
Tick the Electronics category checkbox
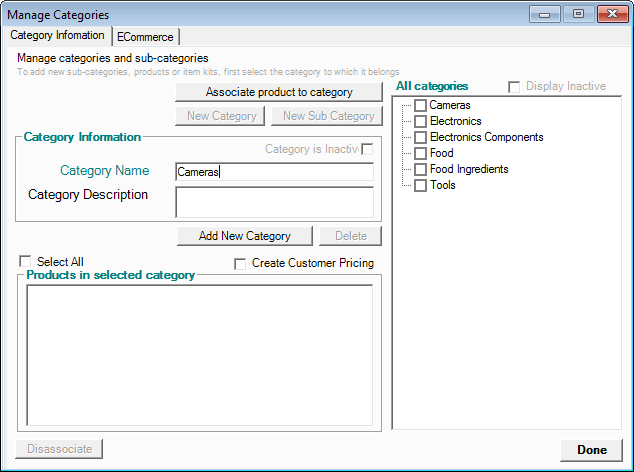point(420,122)
